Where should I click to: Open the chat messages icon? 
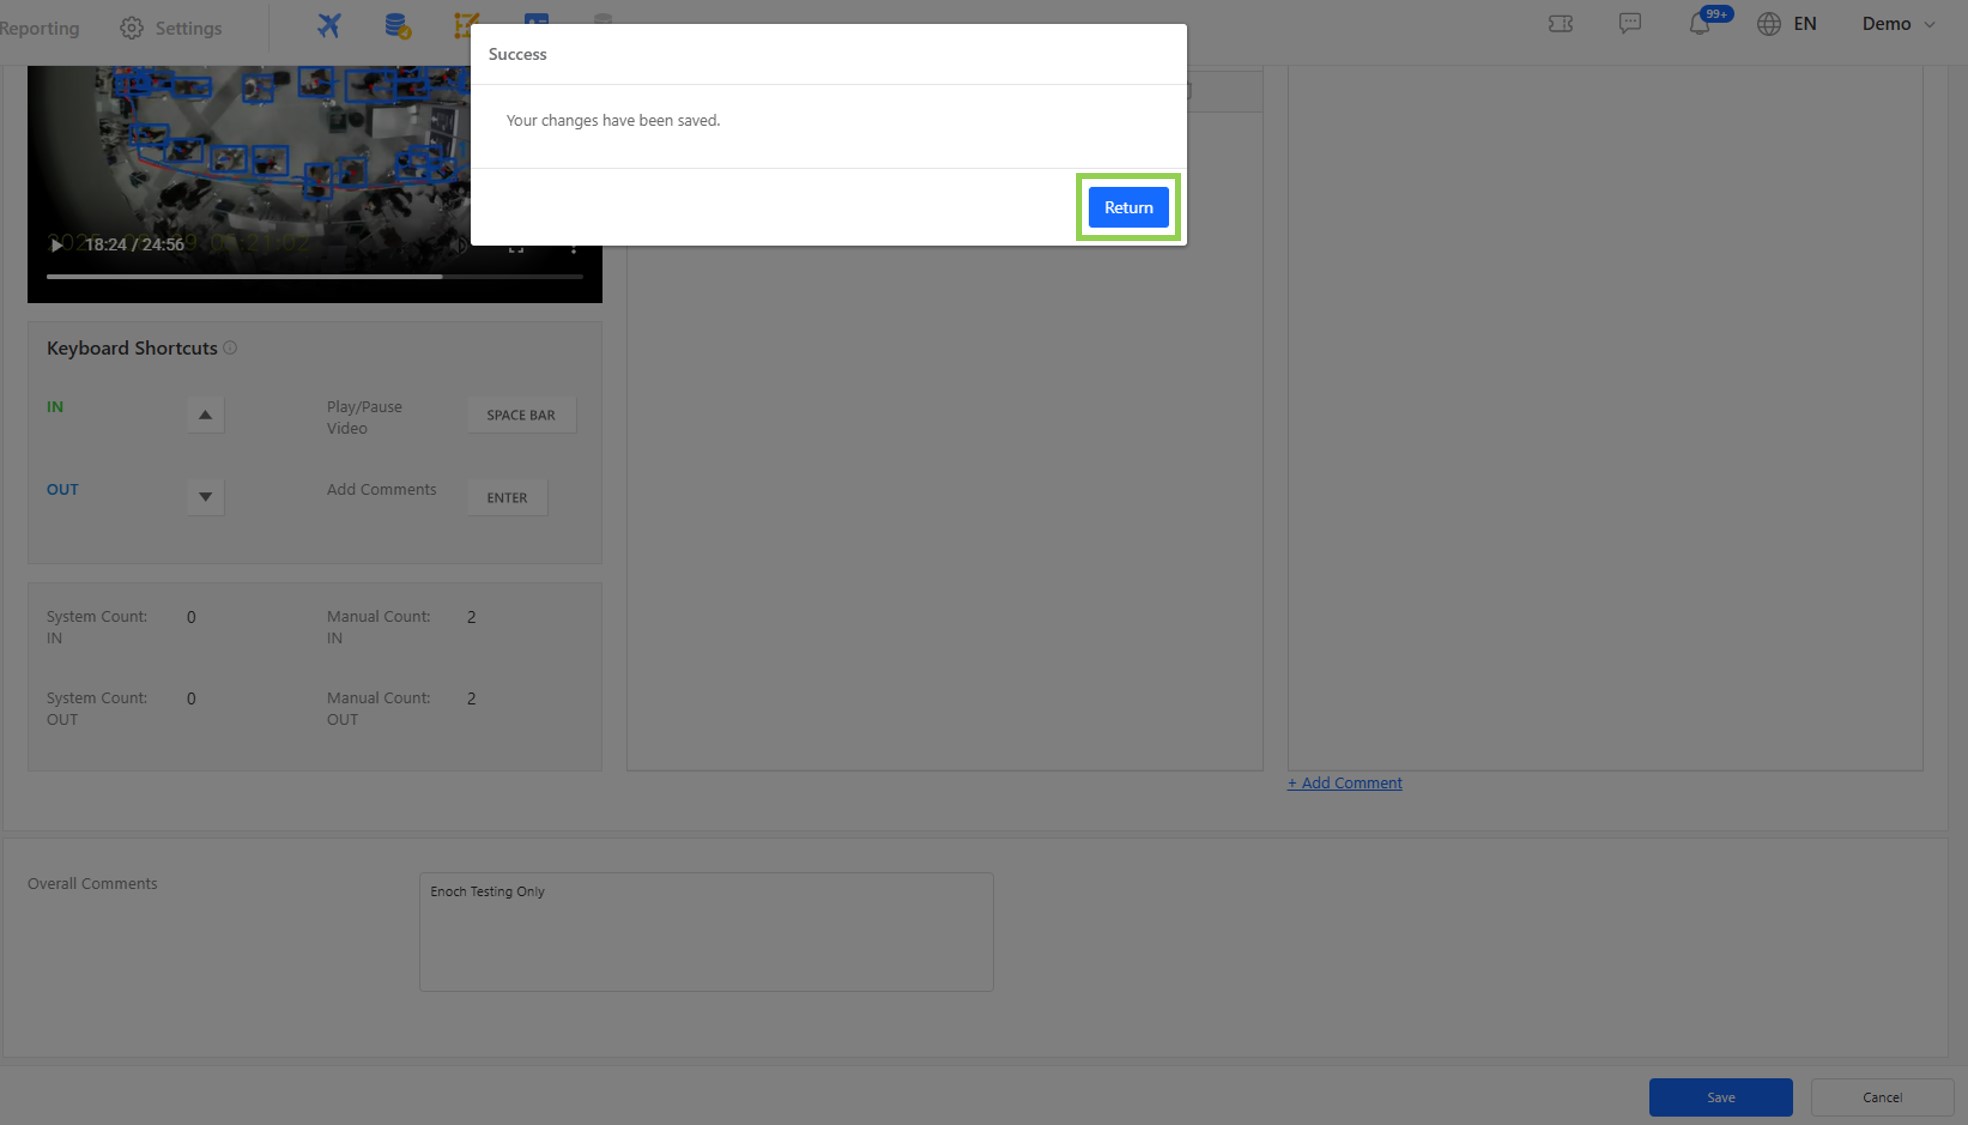(x=1630, y=23)
